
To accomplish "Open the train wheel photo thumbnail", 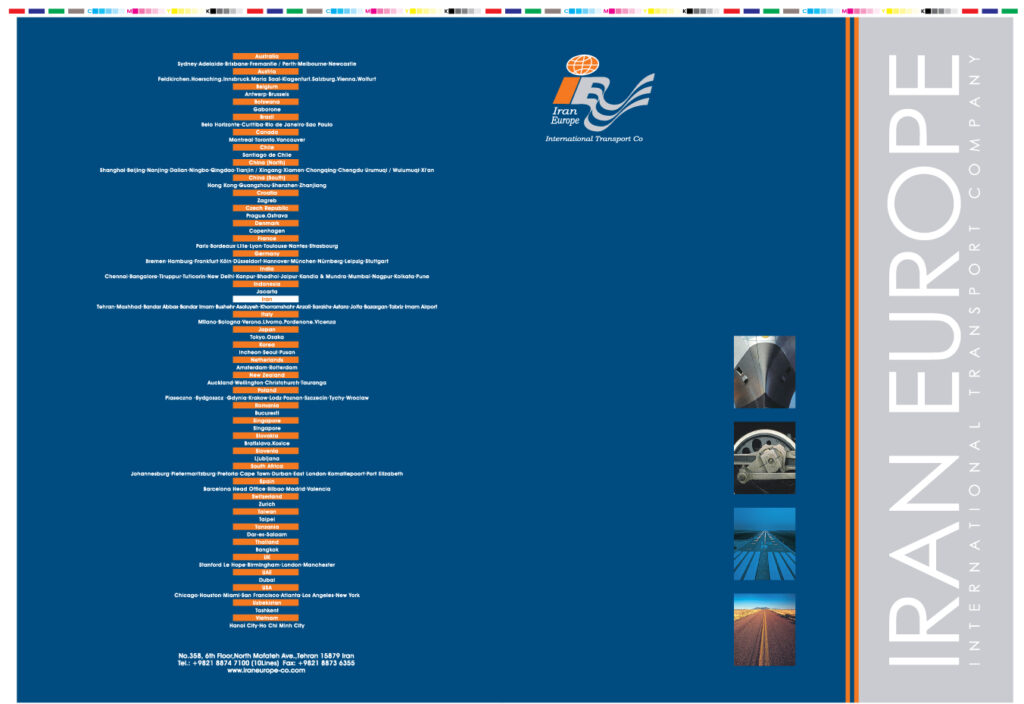I will click(764, 458).
